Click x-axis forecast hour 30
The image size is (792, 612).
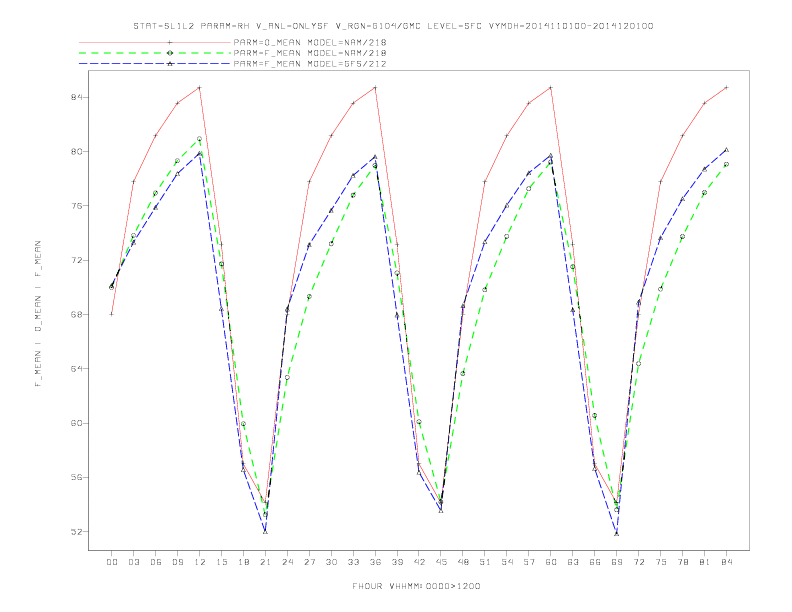tap(331, 562)
